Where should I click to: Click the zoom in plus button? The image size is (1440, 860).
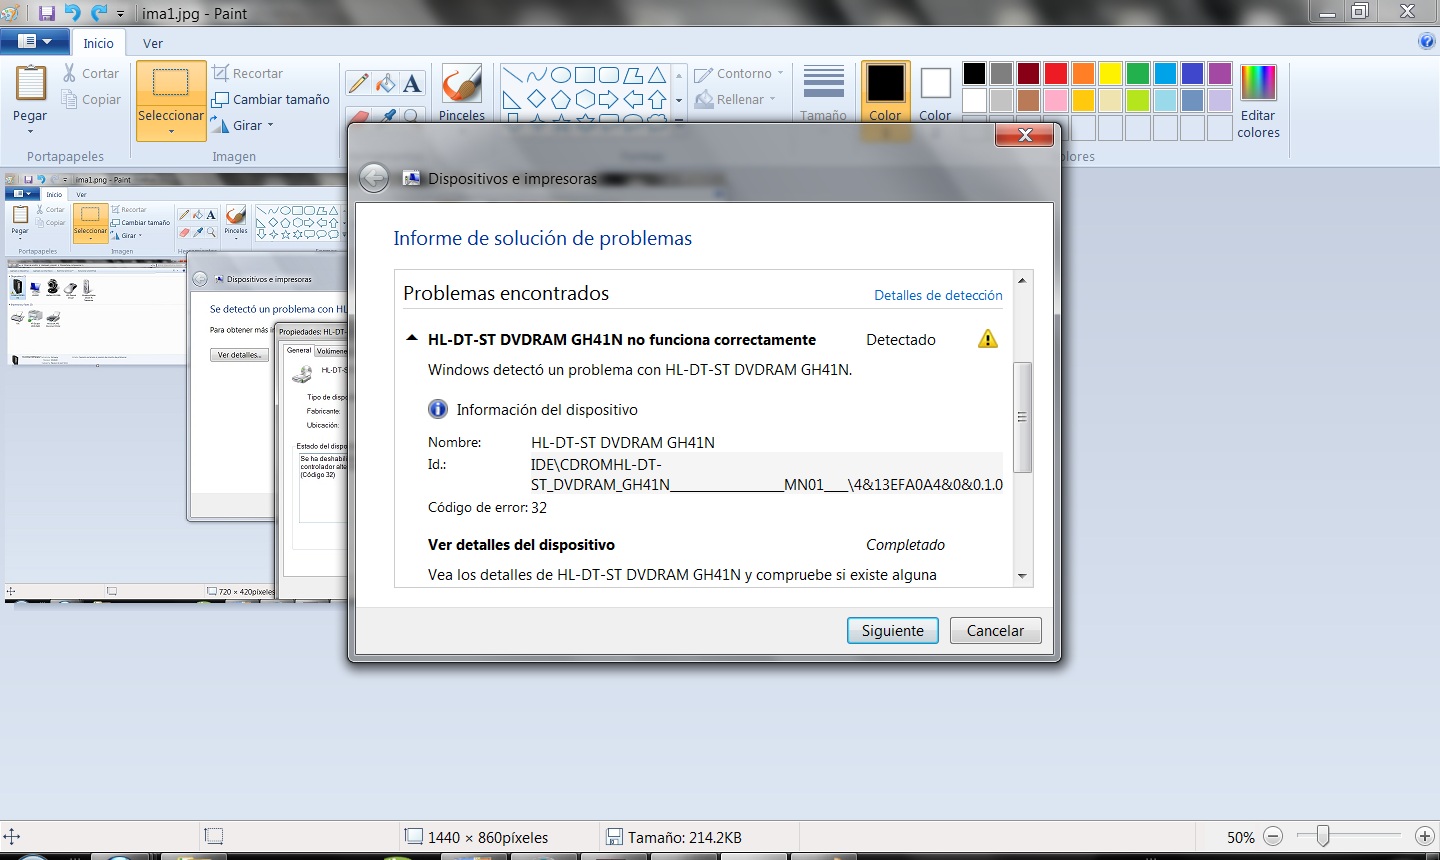pyautogui.click(x=1425, y=836)
